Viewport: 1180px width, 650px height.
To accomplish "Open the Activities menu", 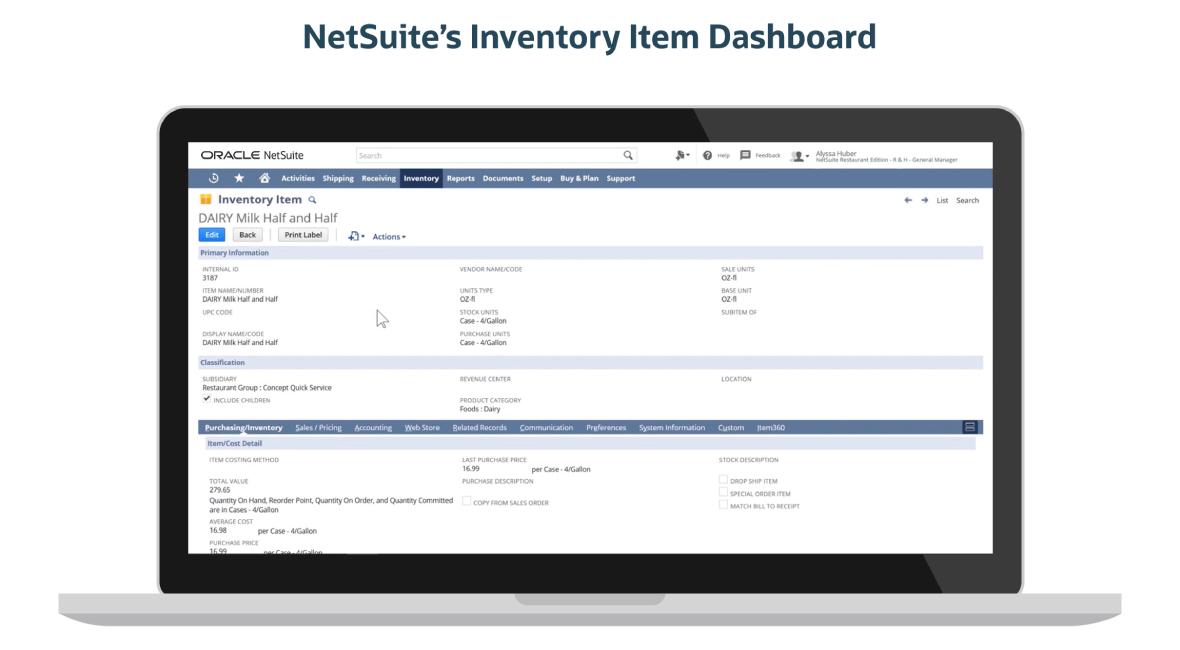I will point(298,178).
